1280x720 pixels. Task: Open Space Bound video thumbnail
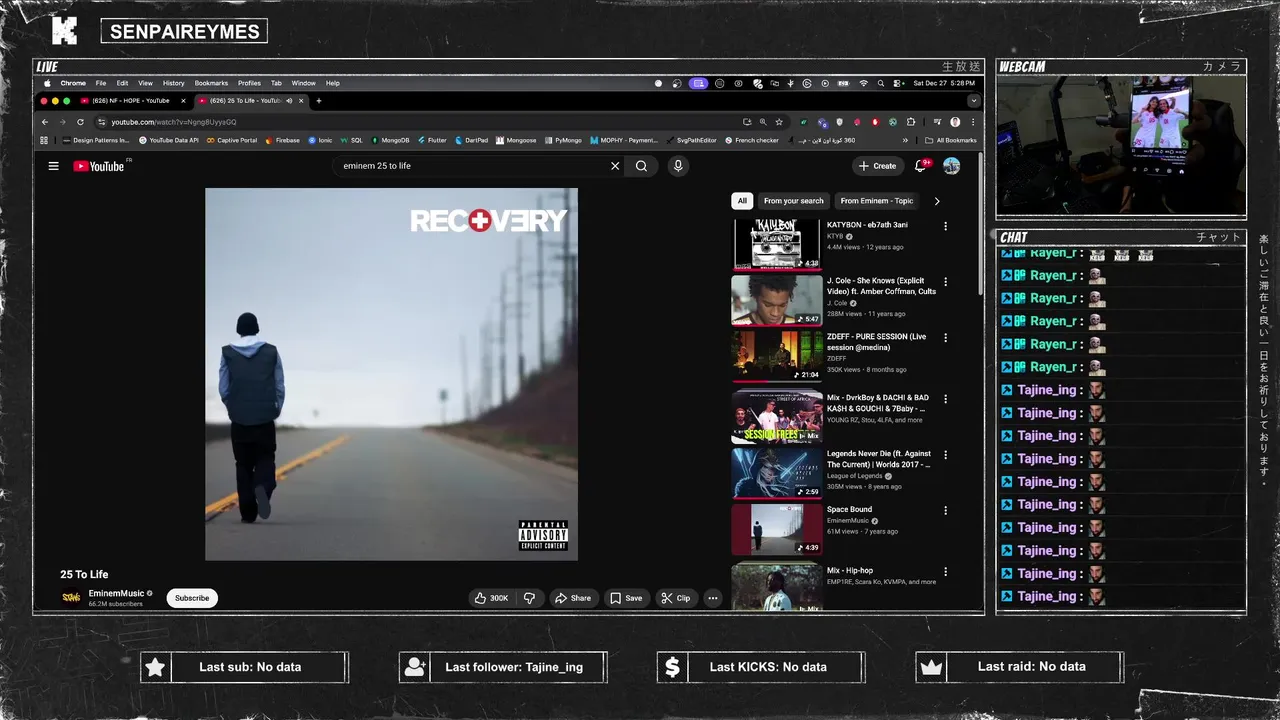pyautogui.click(x=777, y=529)
